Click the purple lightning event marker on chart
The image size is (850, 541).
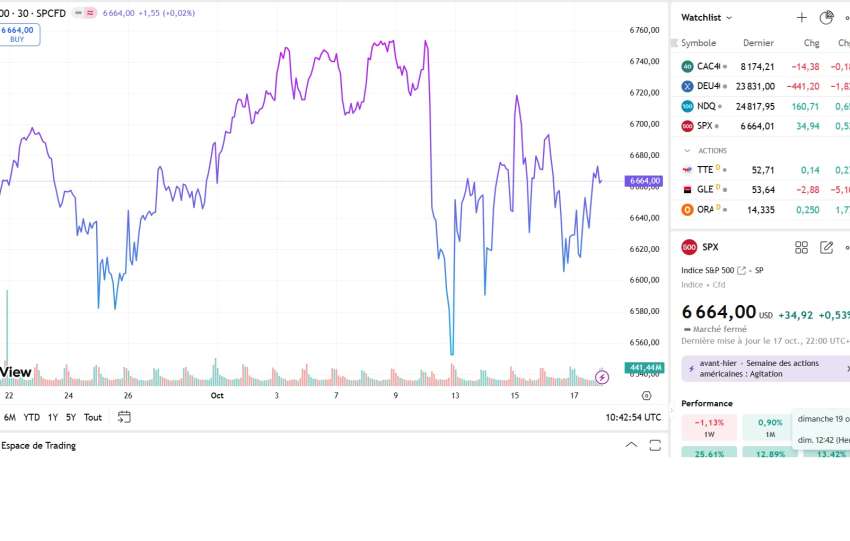coord(602,377)
